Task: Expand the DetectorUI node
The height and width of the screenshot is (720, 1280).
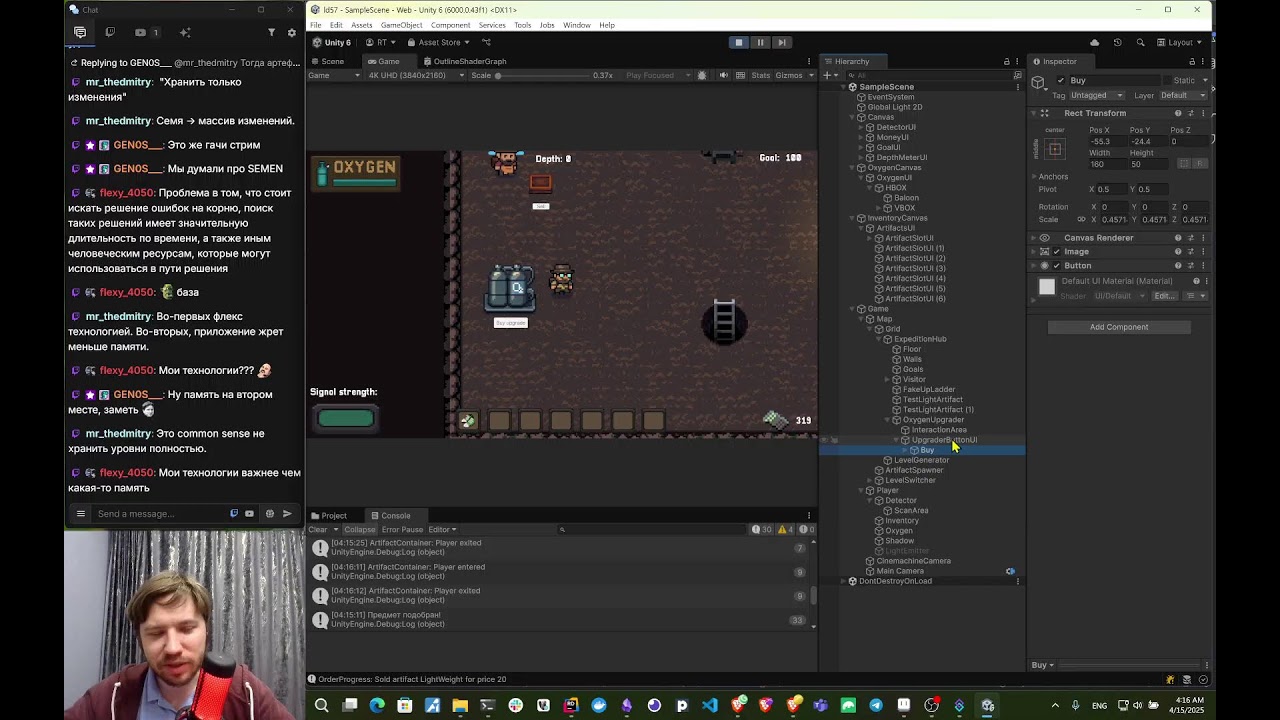Action: click(861, 127)
